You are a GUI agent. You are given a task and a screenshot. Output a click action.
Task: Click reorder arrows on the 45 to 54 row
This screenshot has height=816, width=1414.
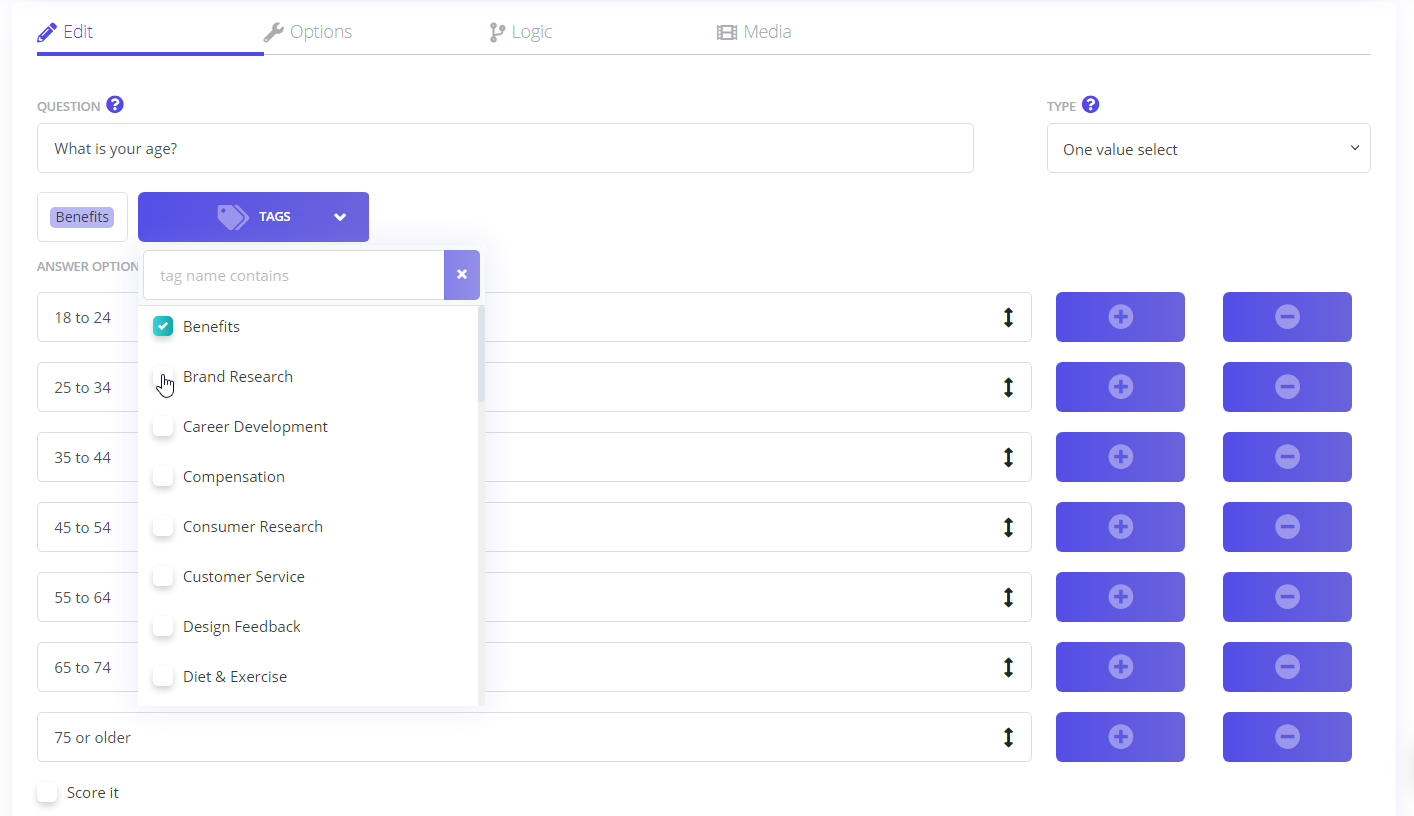(1008, 527)
